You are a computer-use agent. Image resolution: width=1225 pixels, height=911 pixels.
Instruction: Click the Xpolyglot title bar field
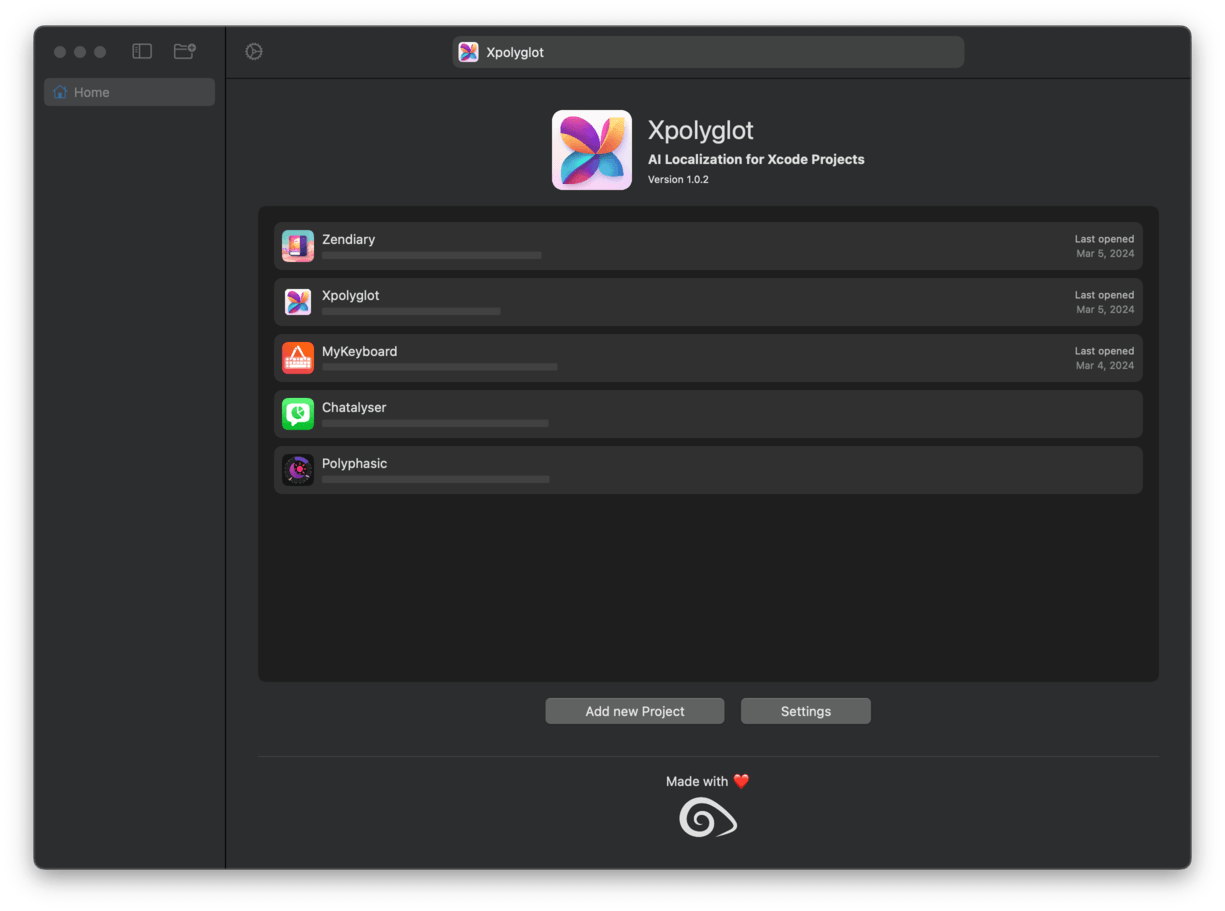[708, 52]
